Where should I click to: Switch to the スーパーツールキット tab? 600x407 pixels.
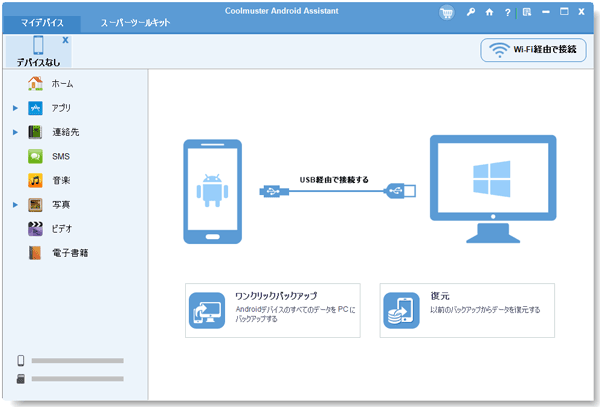(135, 23)
